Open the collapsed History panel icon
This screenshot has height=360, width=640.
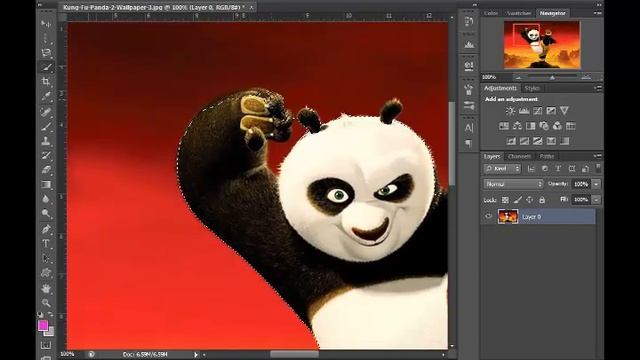469,21
